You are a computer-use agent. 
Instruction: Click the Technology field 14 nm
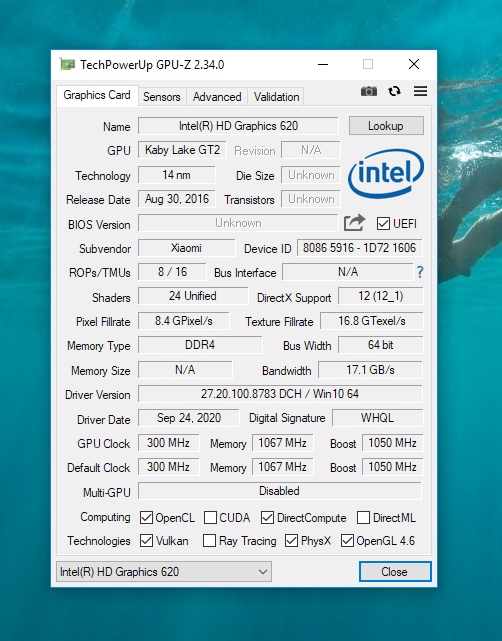[x=177, y=175]
